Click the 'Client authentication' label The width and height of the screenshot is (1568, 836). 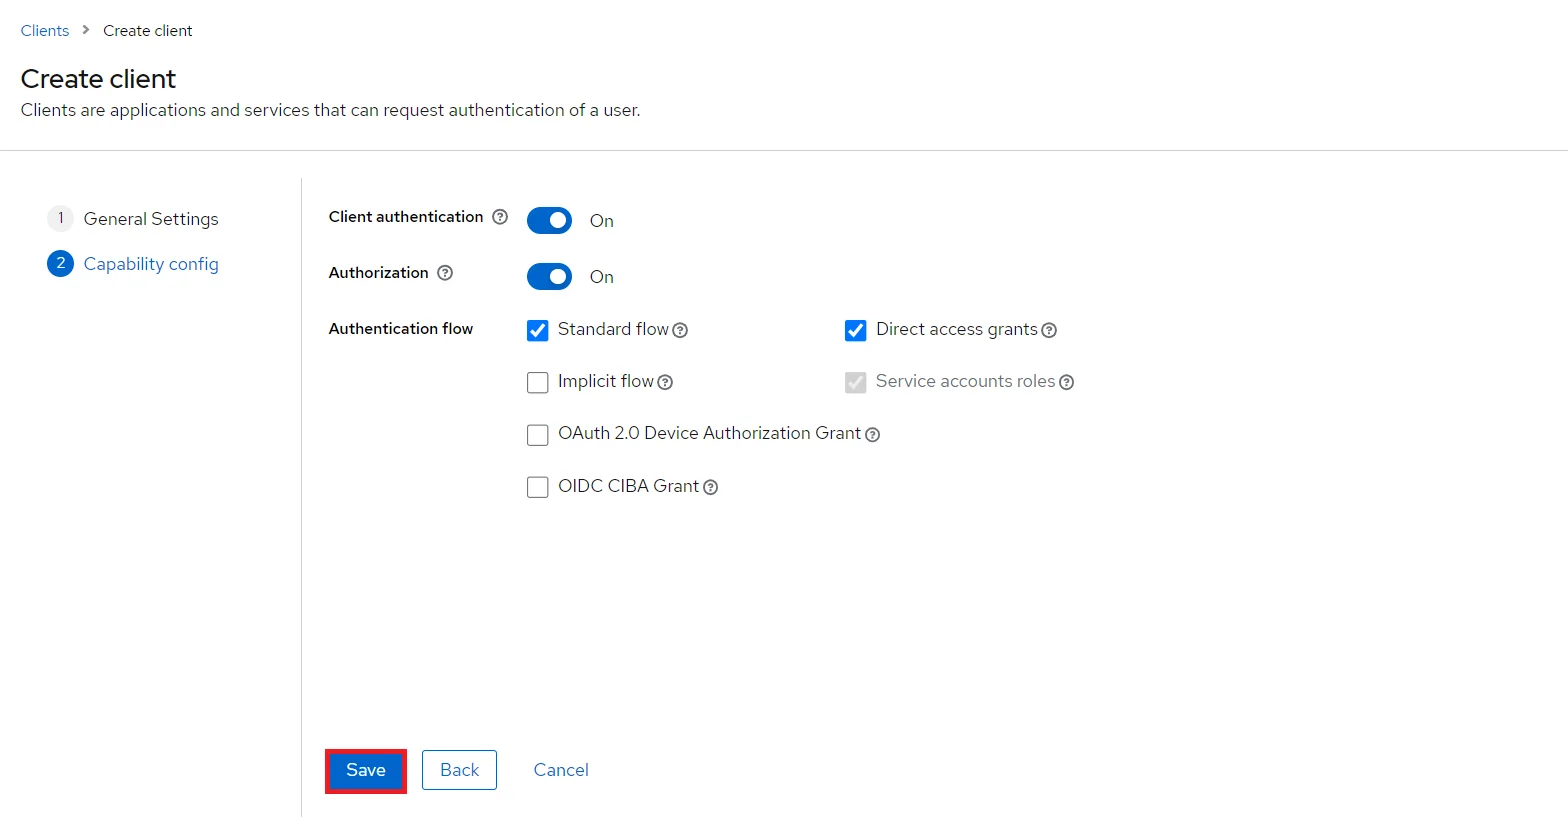[x=406, y=217]
